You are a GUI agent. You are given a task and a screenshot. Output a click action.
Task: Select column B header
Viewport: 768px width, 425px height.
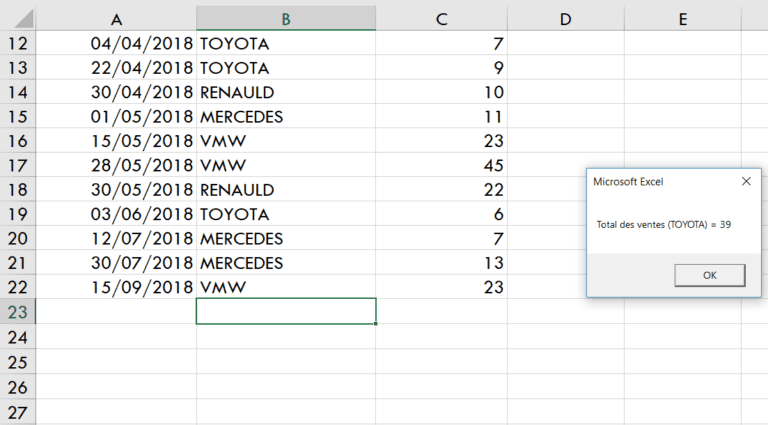click(x=286, y=19)
